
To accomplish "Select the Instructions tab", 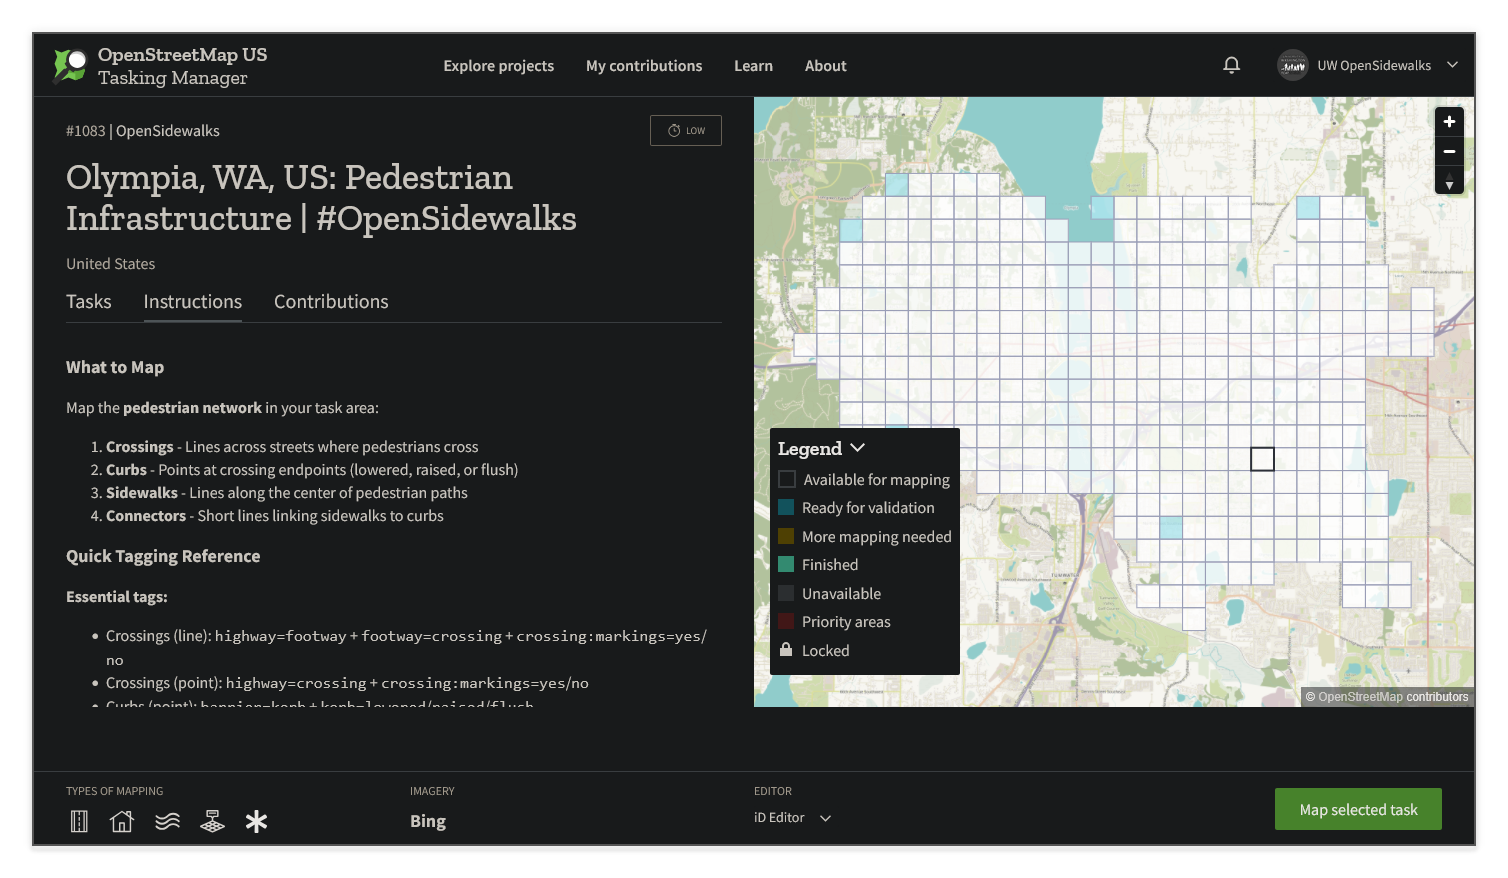I will (193, 302).
